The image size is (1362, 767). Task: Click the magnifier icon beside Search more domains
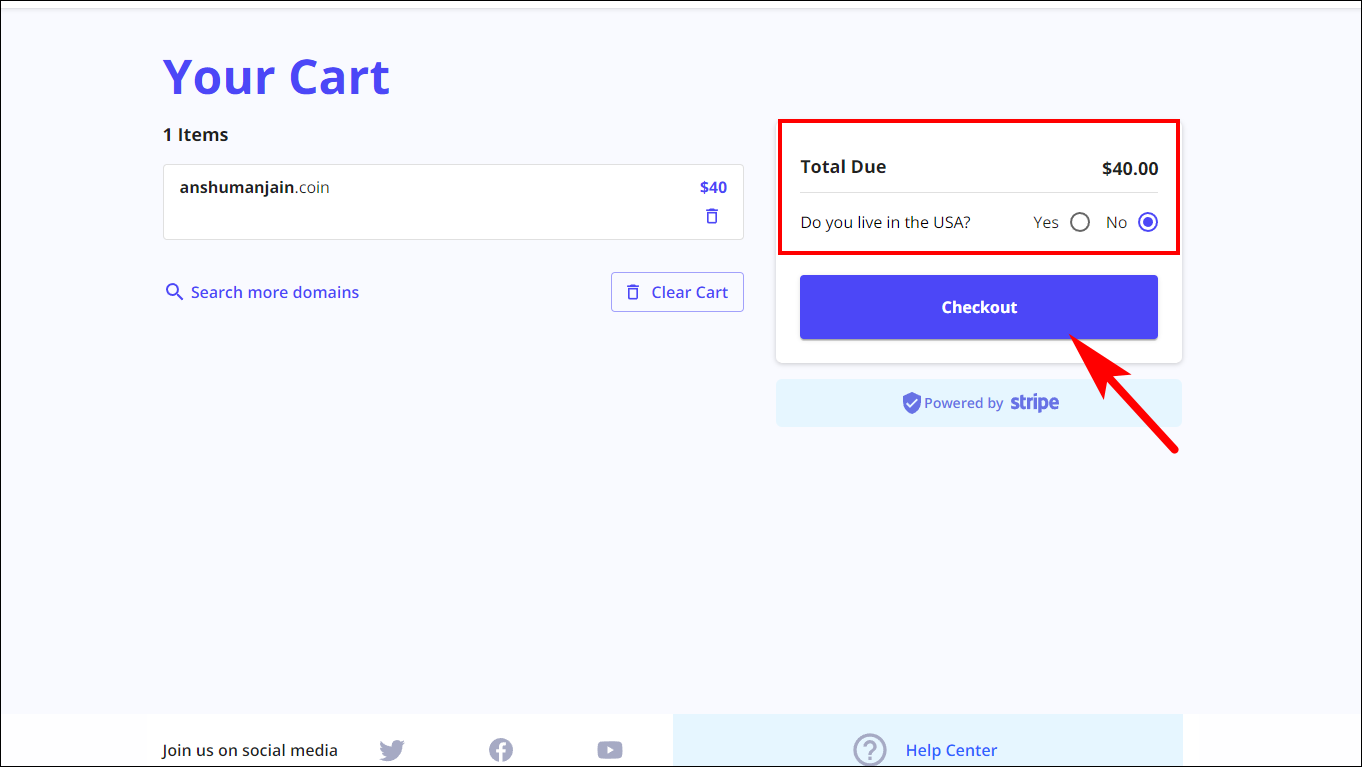(x=174, y=292)
